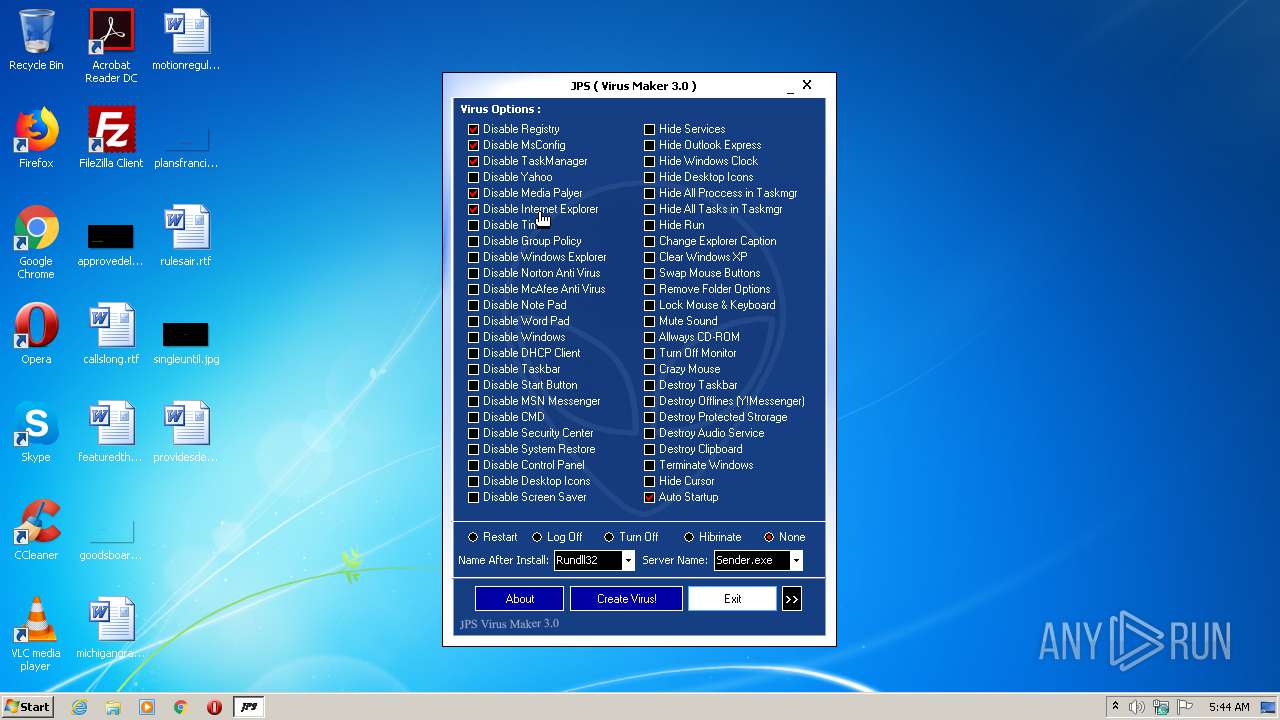This screenshot has height=720, width=1280.
Task: Click the Sender.exe server name field
Action: (752, 561)
